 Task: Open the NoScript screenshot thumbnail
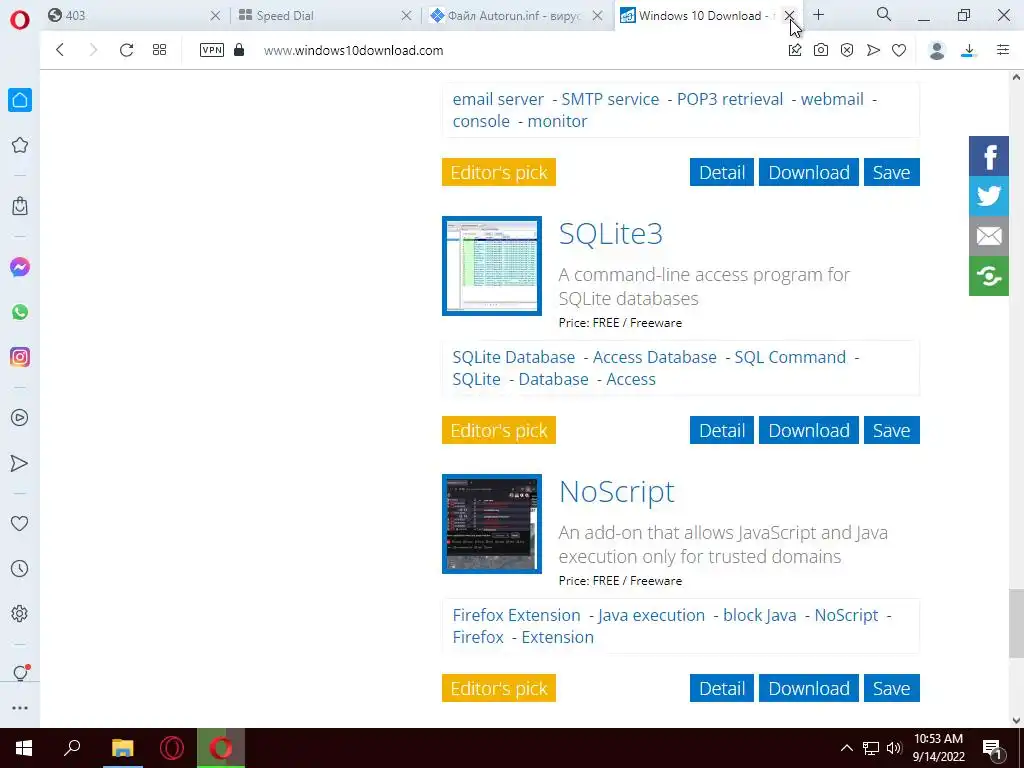click(492, 524)
